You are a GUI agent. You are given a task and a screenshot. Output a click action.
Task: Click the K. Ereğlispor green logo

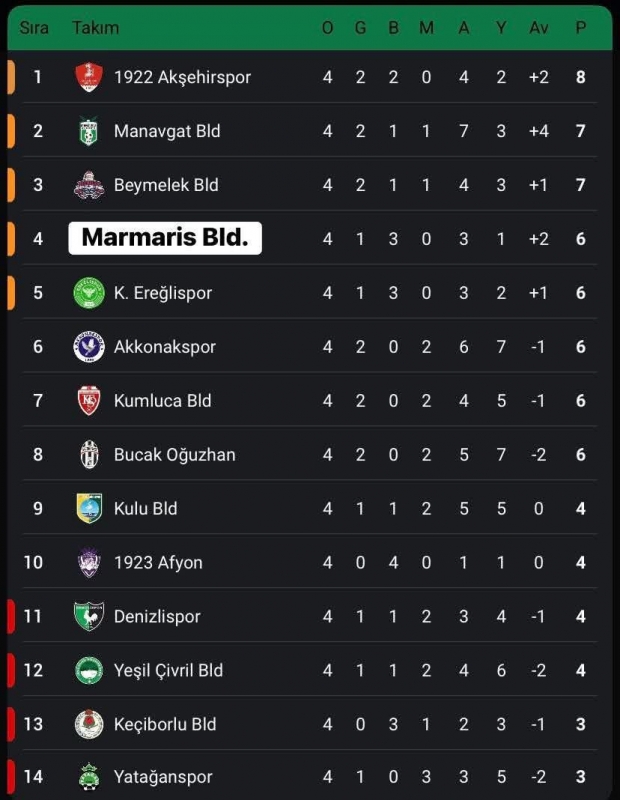pyautogui.click(x=89, y=293)
